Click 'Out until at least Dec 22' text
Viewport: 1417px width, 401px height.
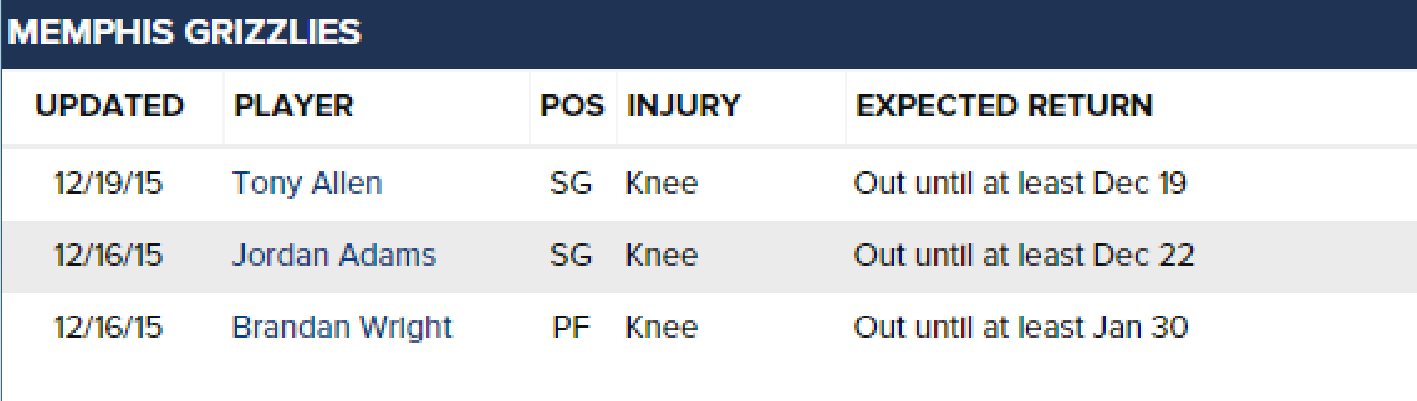click(x=1023, y=256)
